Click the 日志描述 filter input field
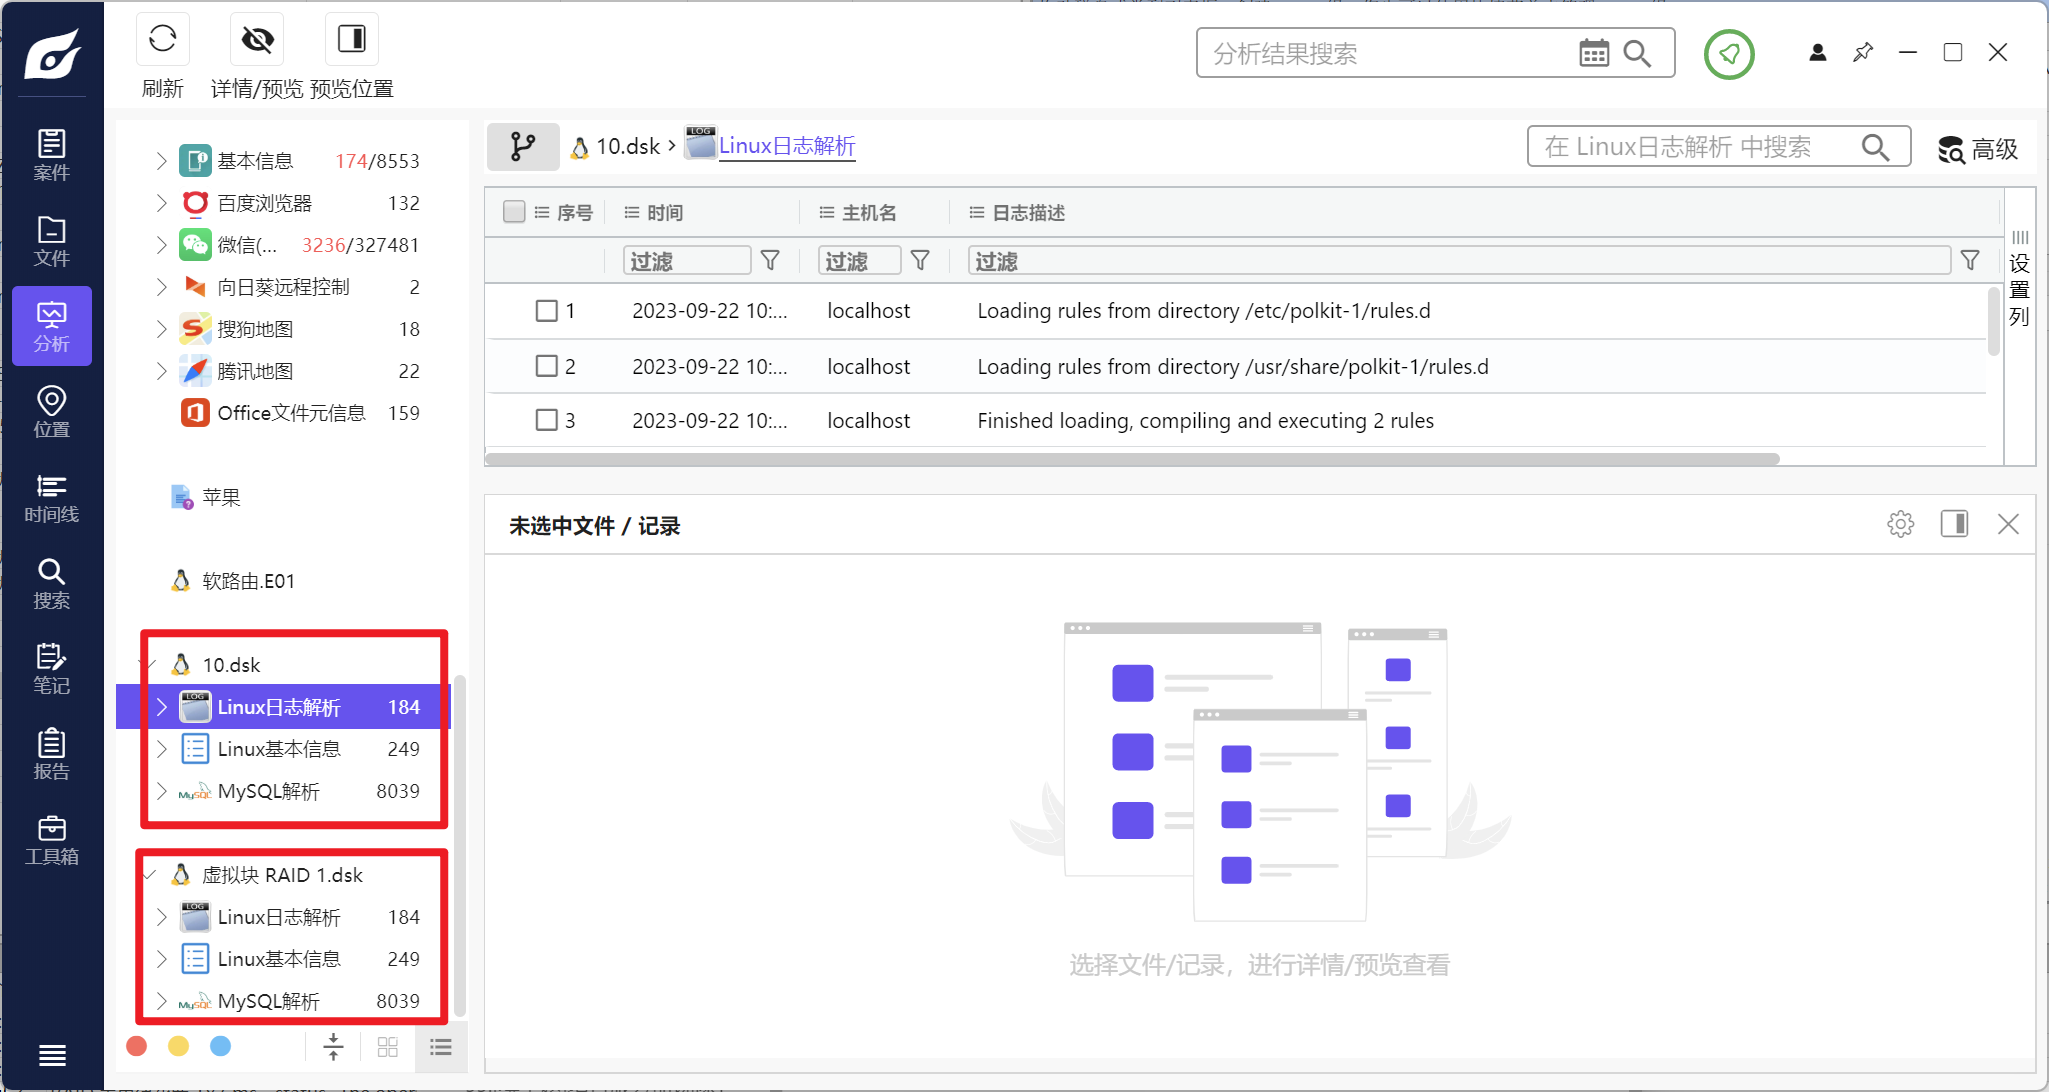This screenshot has height=1092, width=2049. [x=1460, y=260]
